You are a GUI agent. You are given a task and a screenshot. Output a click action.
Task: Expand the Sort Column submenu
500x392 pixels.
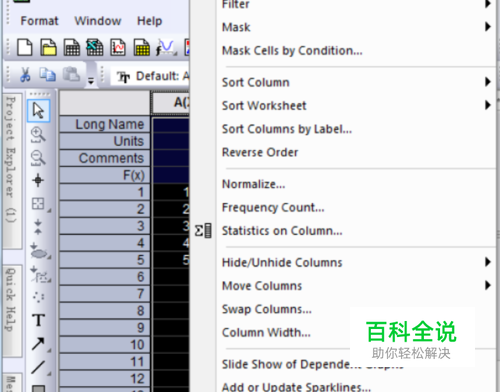pos(488,82)
